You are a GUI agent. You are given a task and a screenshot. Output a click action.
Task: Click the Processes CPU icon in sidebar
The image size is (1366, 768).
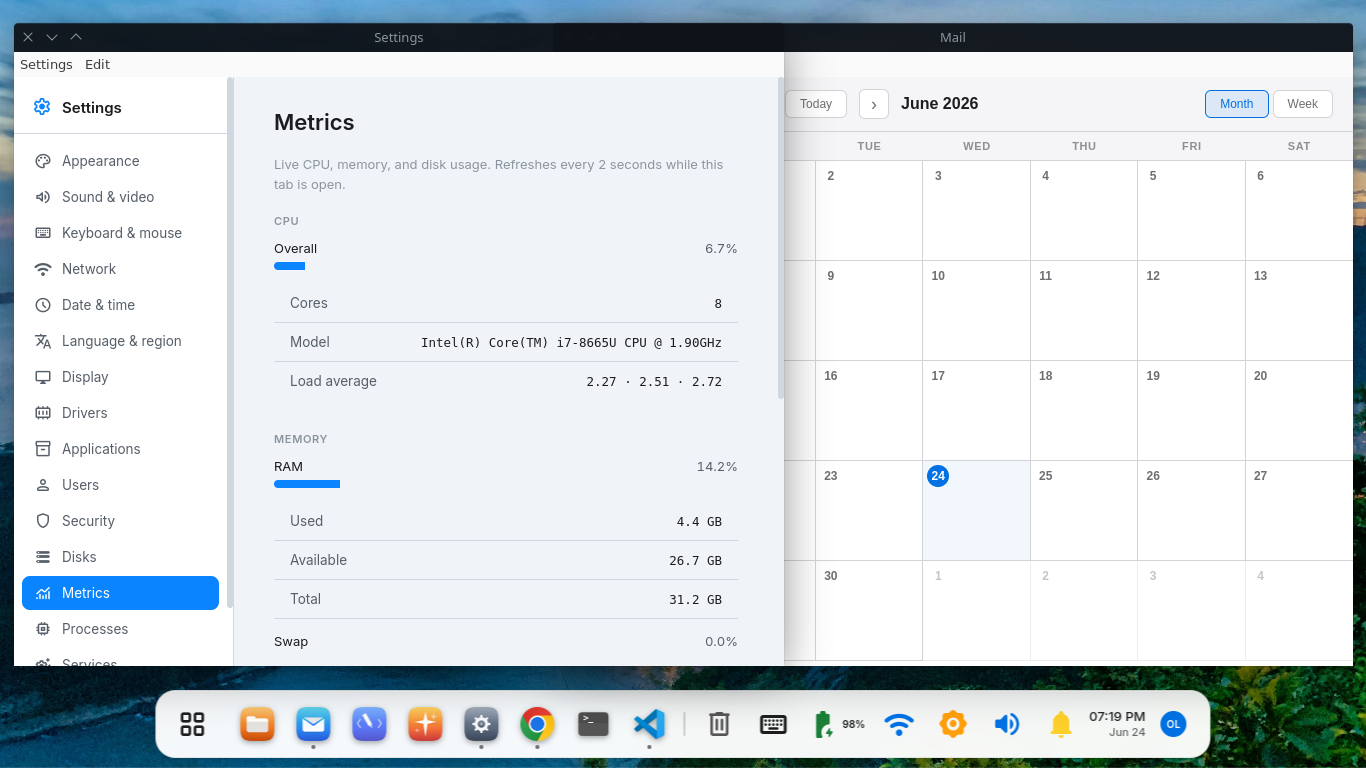43,629
